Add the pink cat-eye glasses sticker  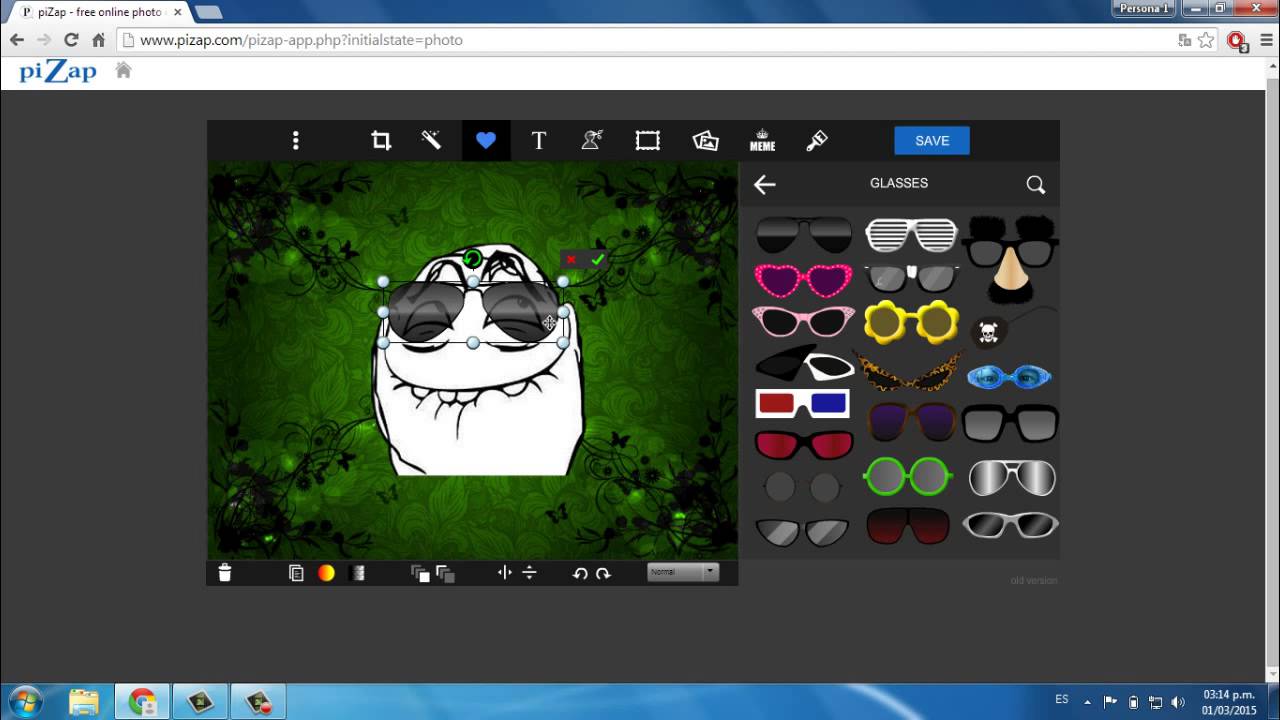pos(803,322)
